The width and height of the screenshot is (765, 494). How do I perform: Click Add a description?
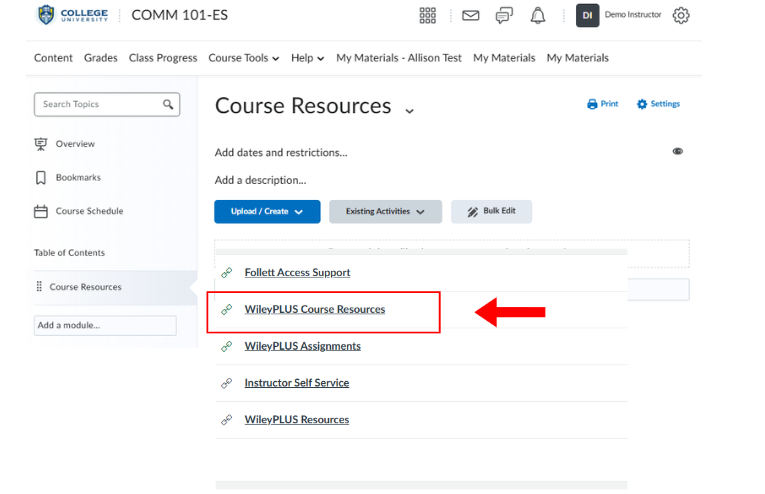coord(261,180)
